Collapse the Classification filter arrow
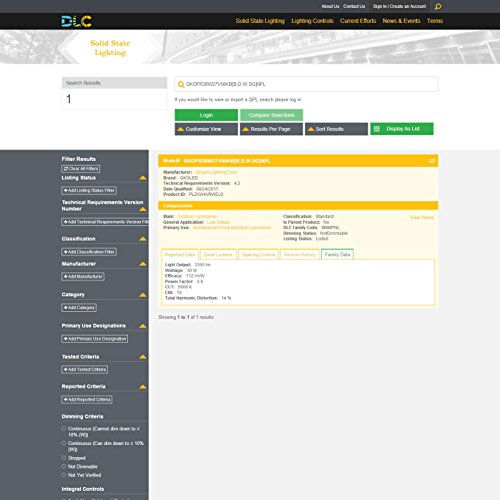 point(143,239)
